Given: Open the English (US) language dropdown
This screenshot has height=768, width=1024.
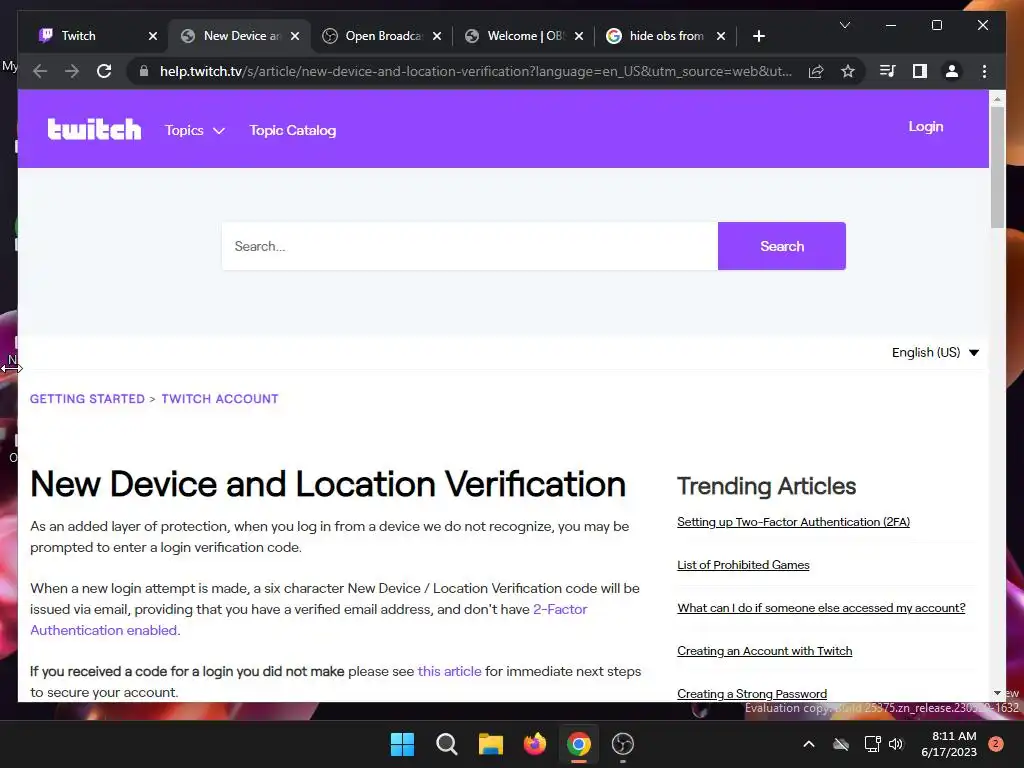Looking at the screenshot, I should click(935, 353).
